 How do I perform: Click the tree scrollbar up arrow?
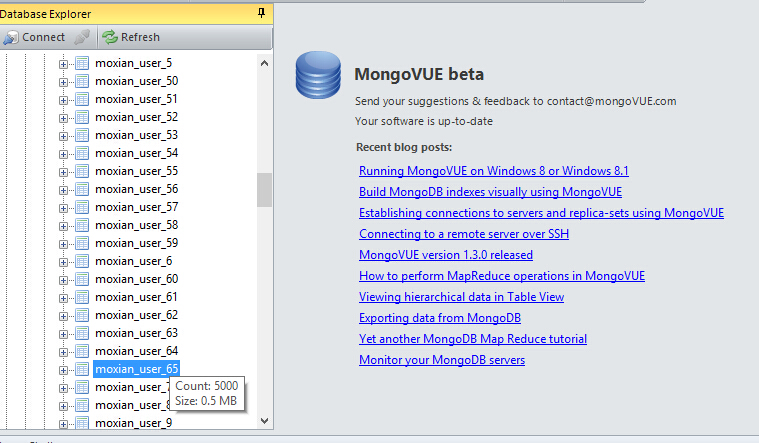coord(264,63)
